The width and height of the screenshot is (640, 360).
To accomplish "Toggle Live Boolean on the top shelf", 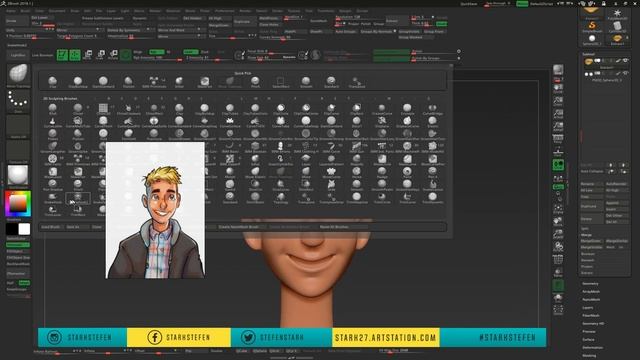I will [x=42, y=55].
